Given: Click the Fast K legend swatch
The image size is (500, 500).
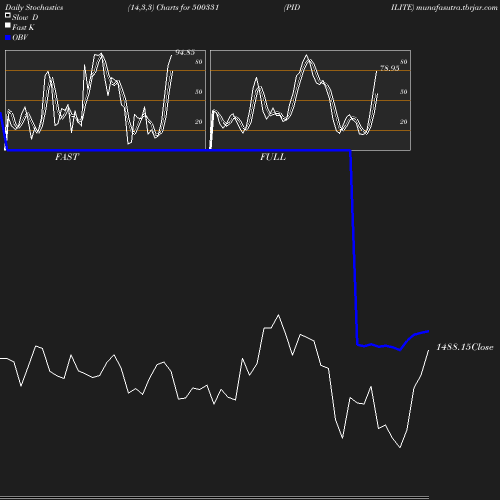Looking at the screenshot, I should tap(8, 25).
